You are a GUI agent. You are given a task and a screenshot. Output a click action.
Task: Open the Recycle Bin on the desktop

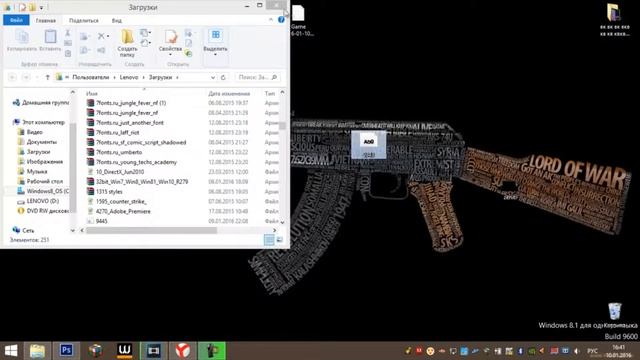coord(615,311)
